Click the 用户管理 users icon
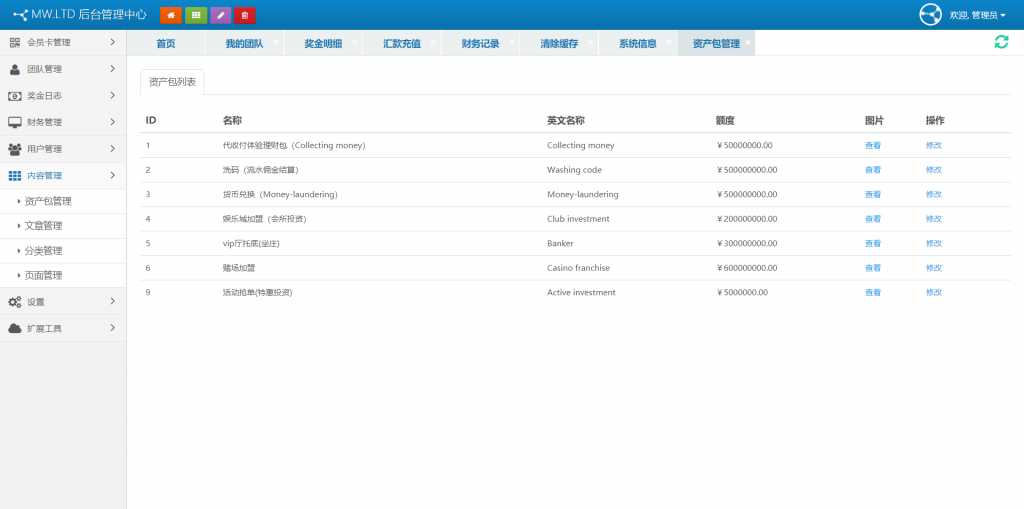Screen dimensions: 1024x509 click(14, 149)
